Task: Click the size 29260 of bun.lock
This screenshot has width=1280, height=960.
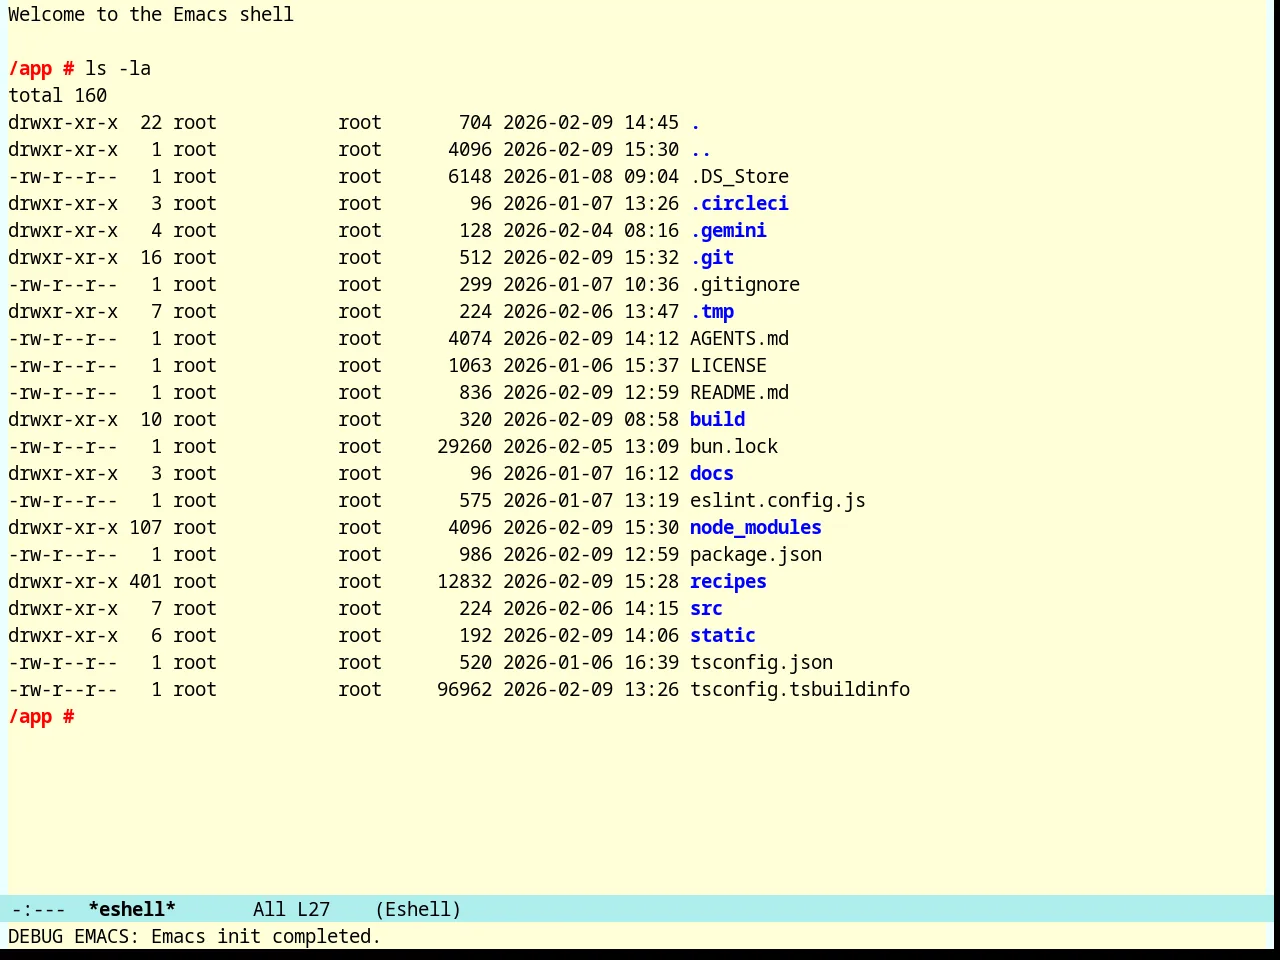Action: [x=464, y=447]
